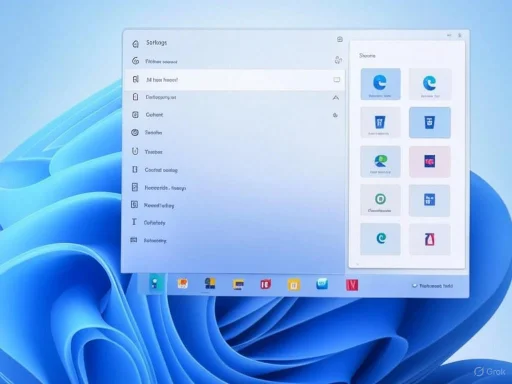The image size is (512, 384).
Task: Open the yellow icon with dark screen on taskbar
Action: (x=238, y=284)
